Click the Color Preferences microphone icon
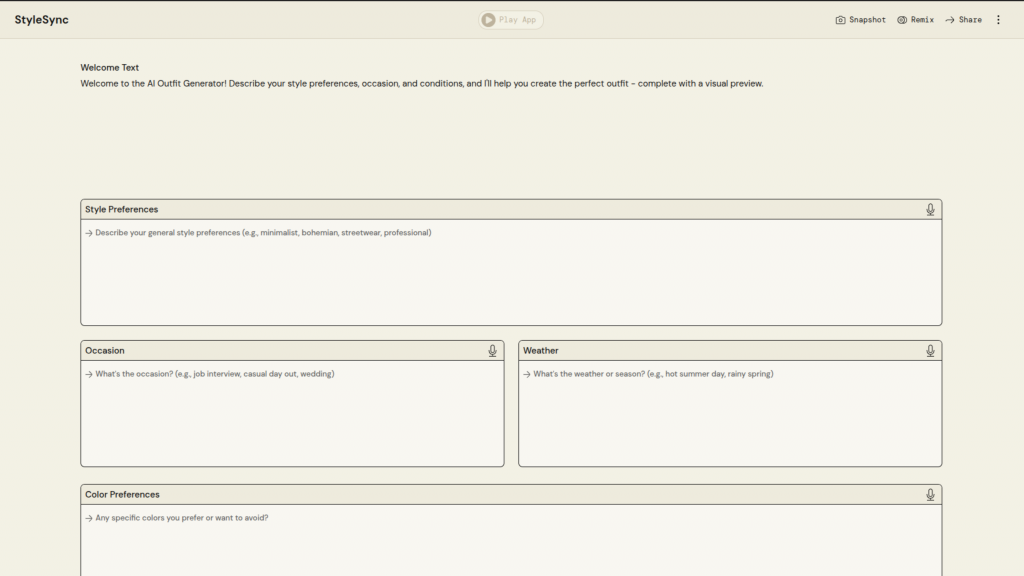This screenshot has width=1024, height=576. point(930,495)
